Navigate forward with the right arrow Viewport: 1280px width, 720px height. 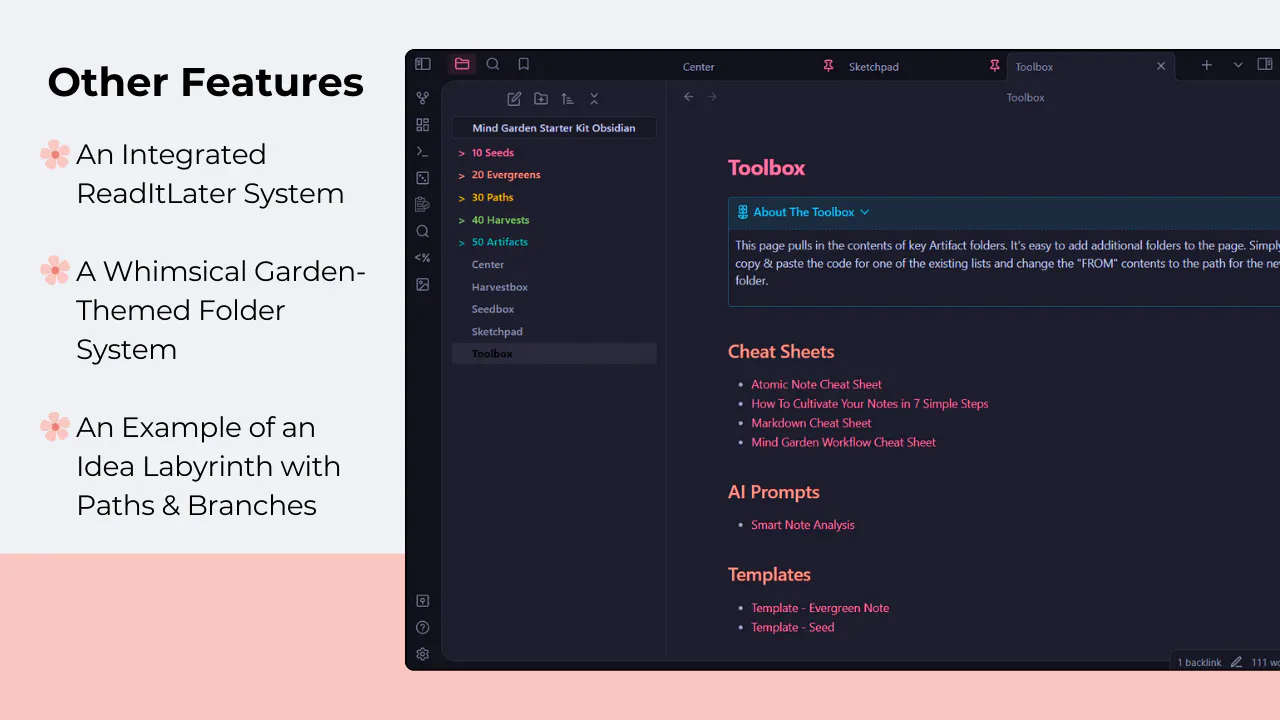click(x=712, y=97)
